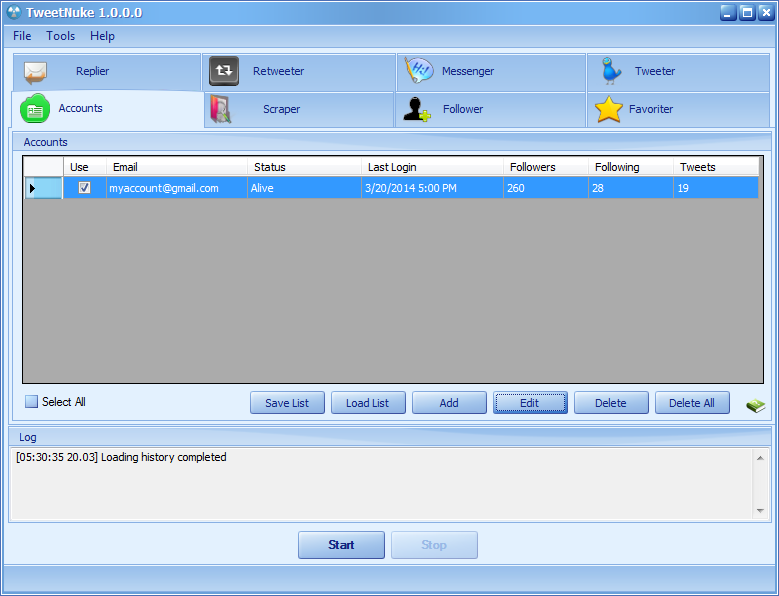Switch to the Favoriter tab
This screenshot has width=779, height=596.
point(678,110)
